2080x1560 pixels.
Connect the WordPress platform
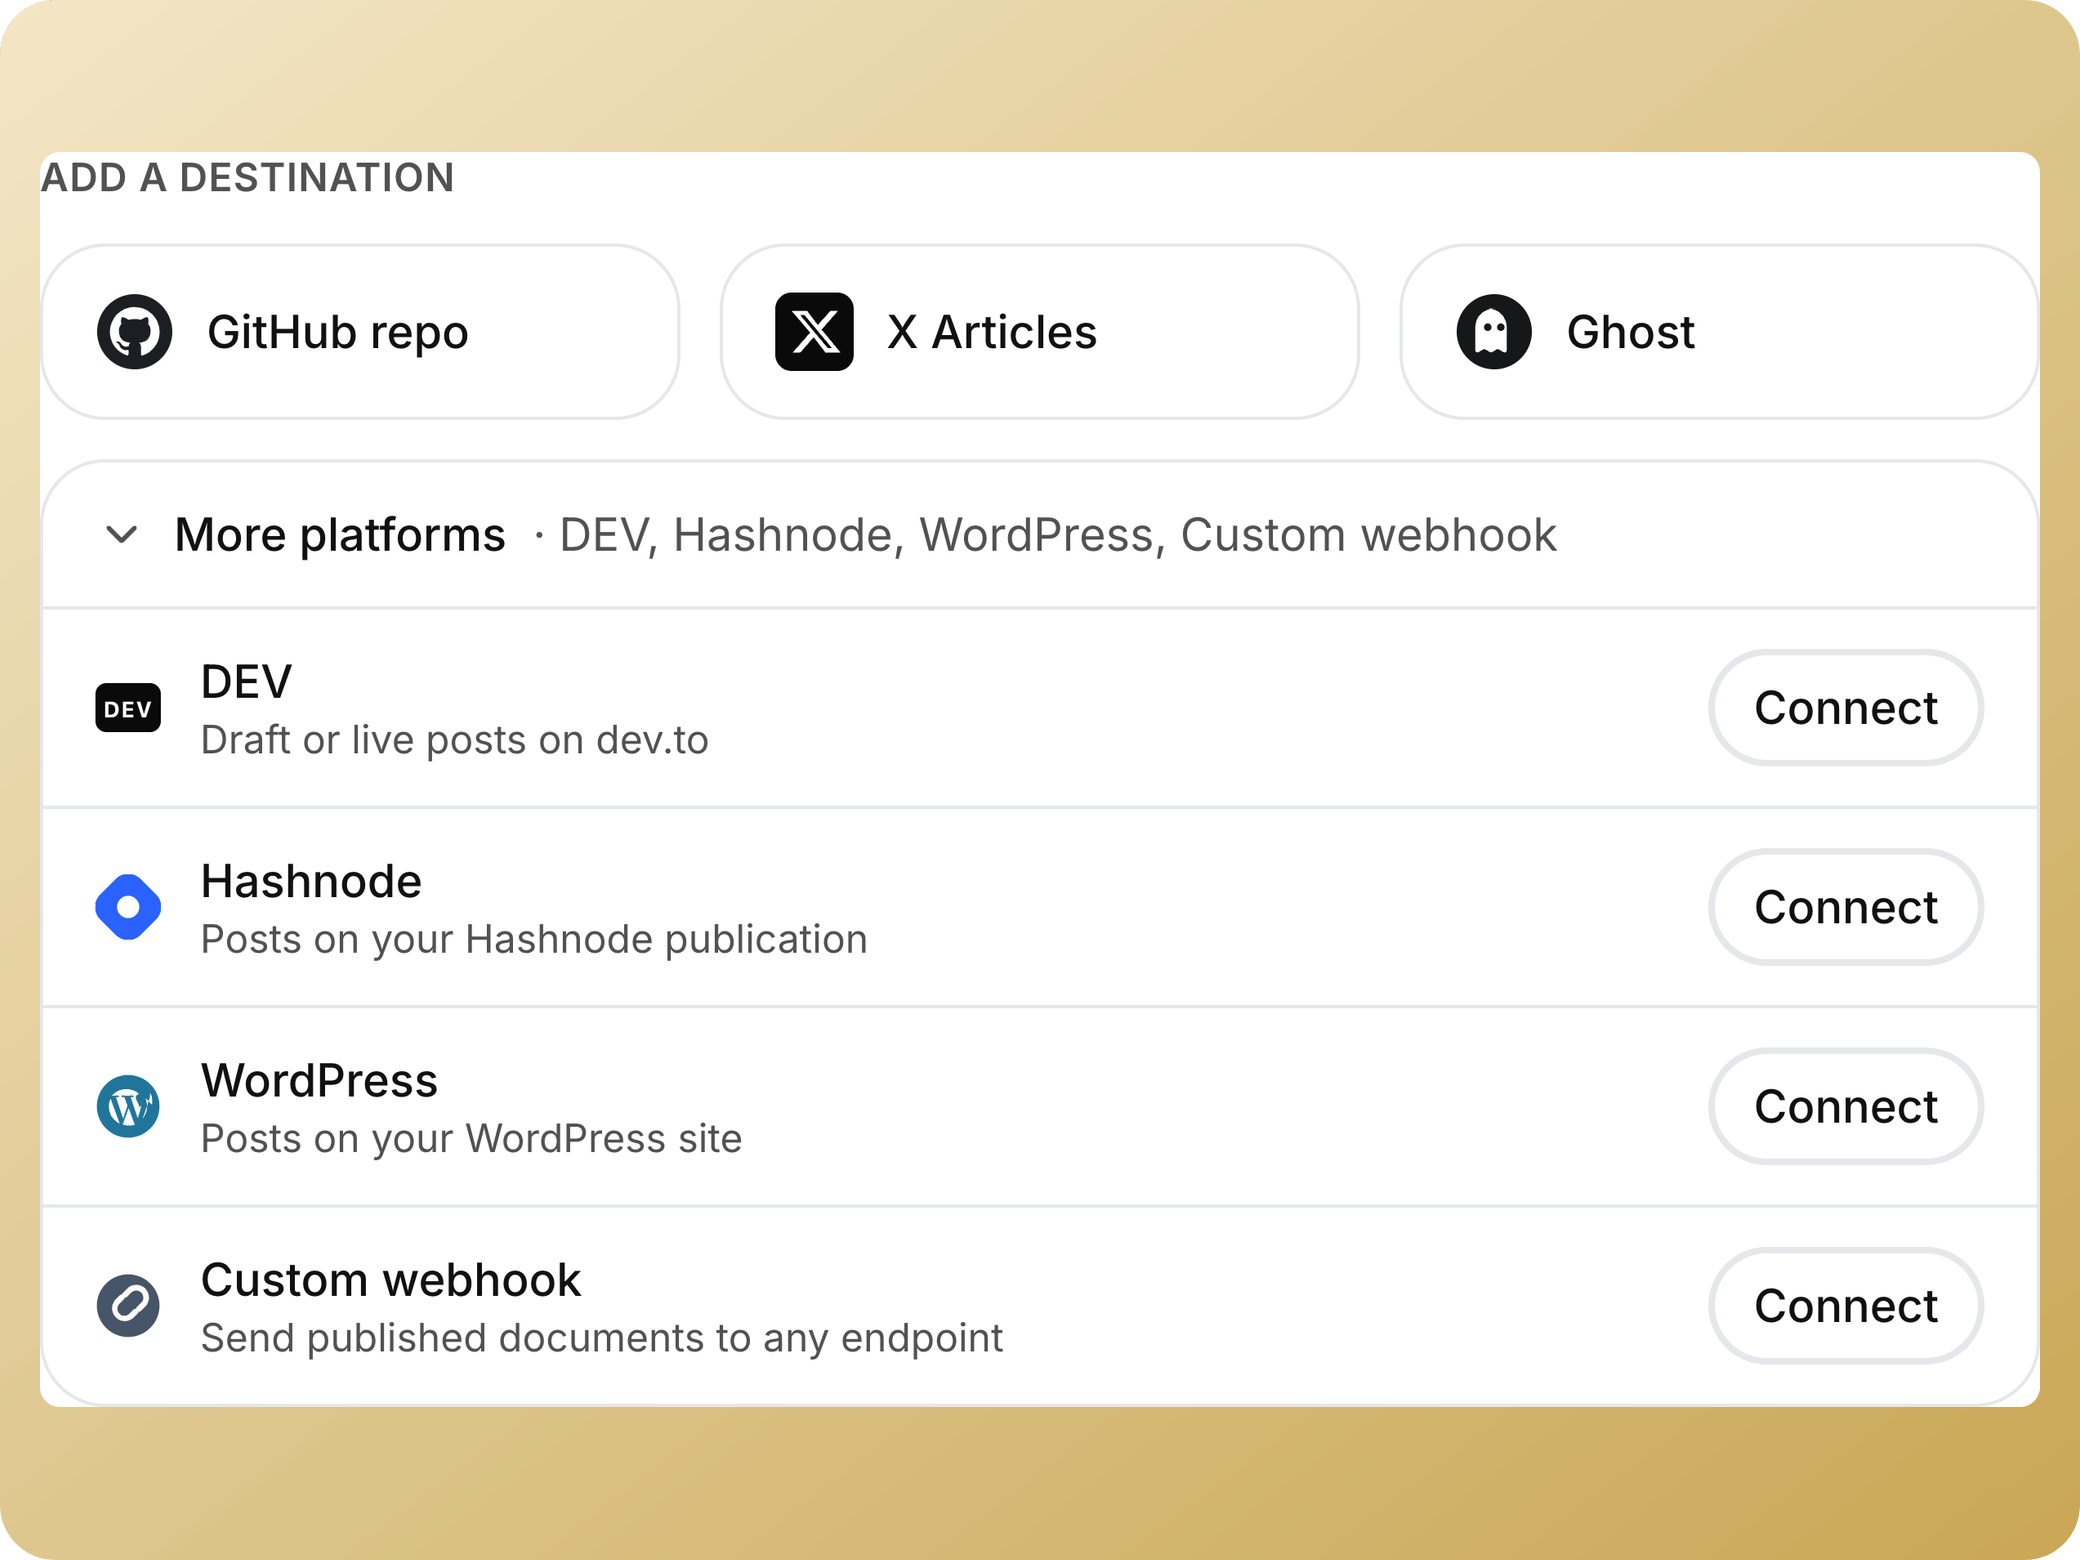(x=1846, y=1106)
